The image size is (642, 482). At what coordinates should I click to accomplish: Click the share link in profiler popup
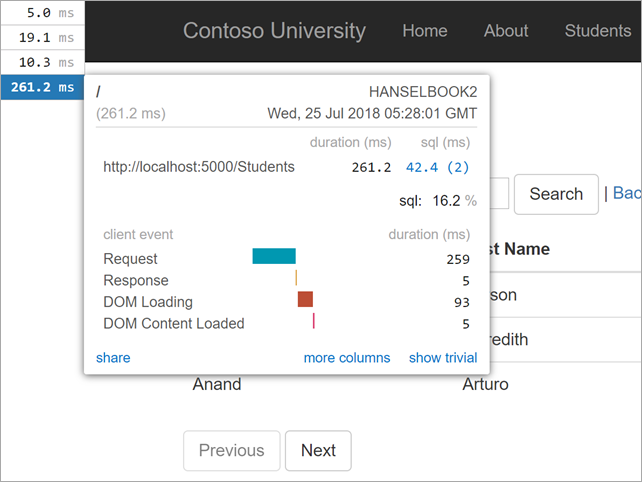(113, 358)
